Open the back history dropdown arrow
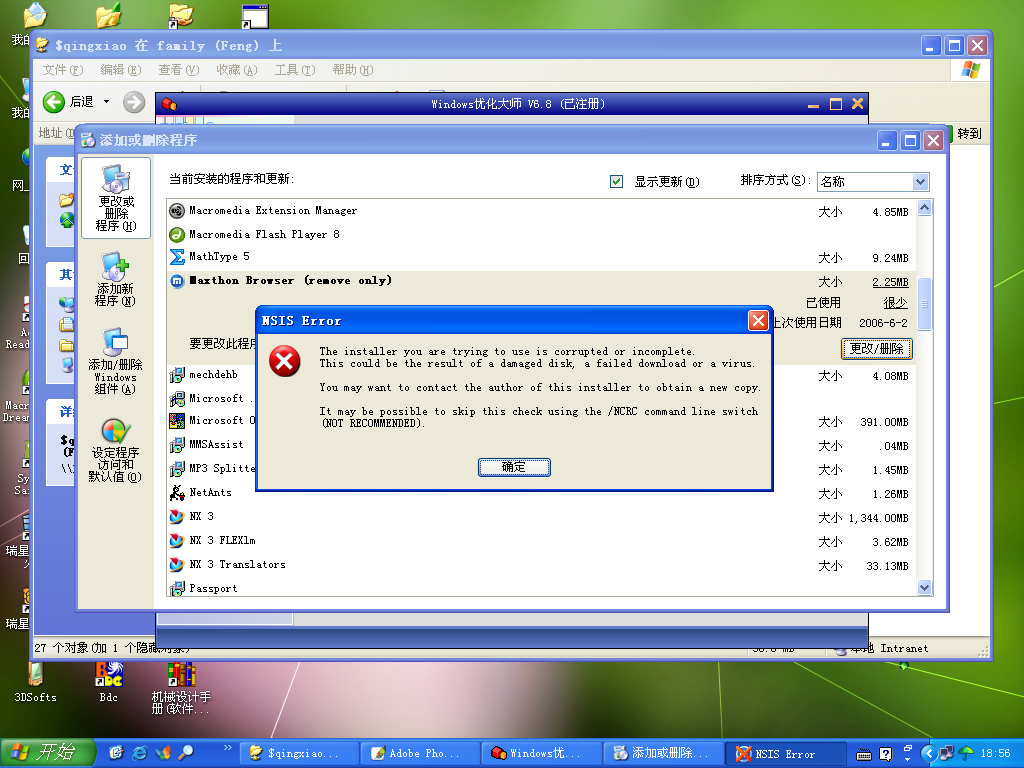The image size is (1024, 768). click(x=106, y=102)
